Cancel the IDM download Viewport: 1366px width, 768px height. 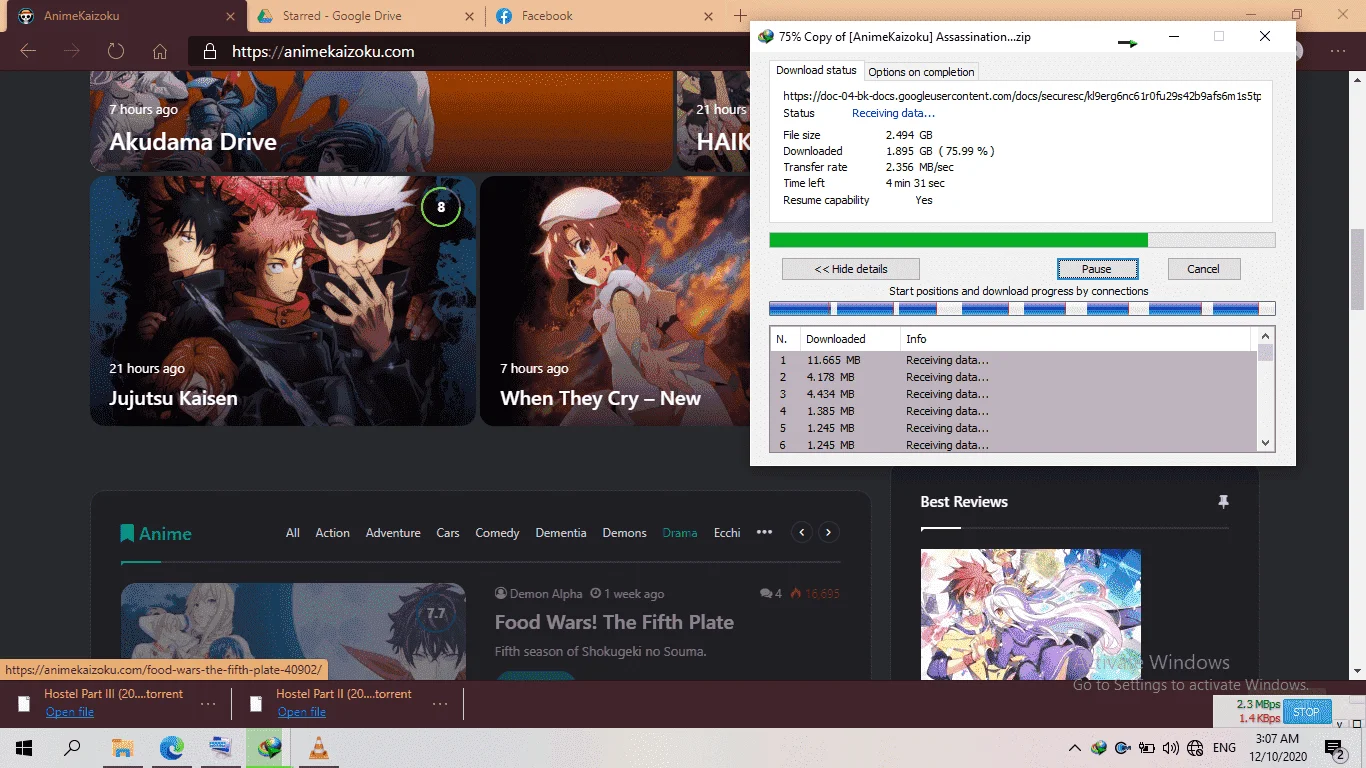pyautogui.click(x=1203, y=269)
